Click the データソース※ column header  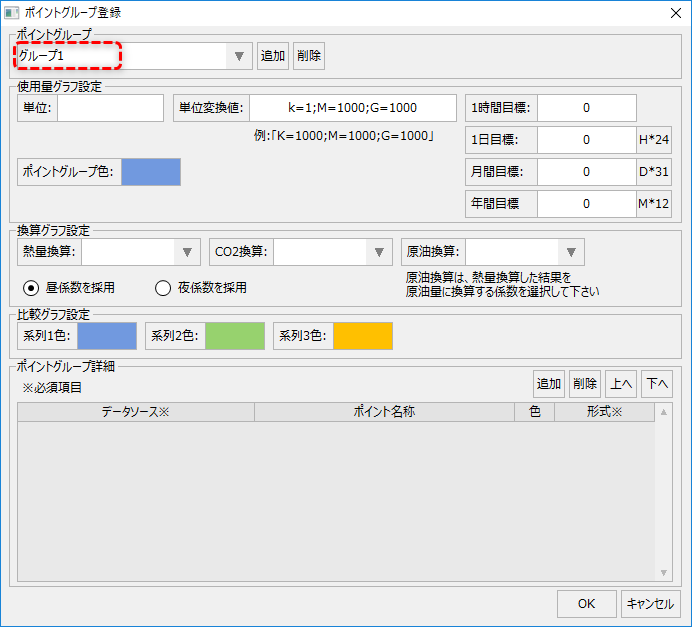[x=136, y=412]
